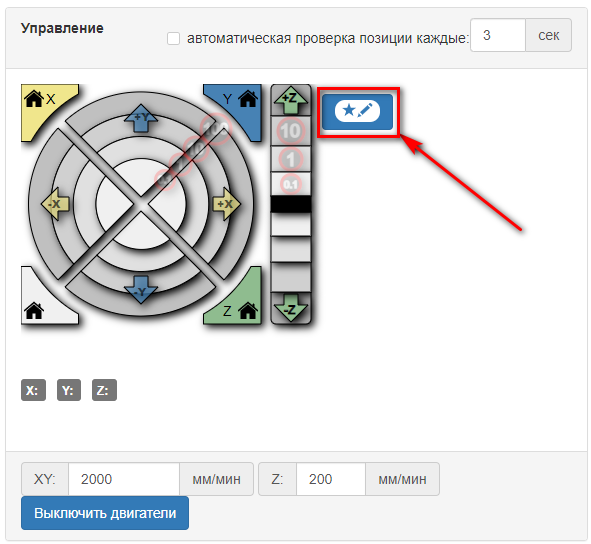Jog with the -Y arrow
This screenshot has width=591, height=544.
[x=141, y=290]
